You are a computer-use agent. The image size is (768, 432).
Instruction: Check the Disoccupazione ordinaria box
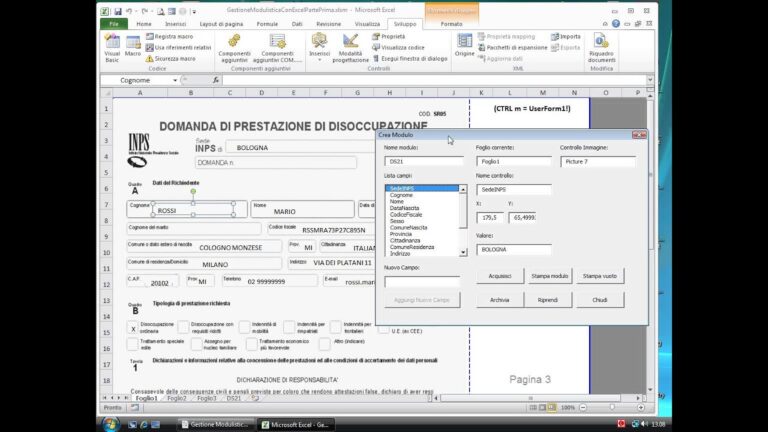pyautogui.click(x=132, y=328)
